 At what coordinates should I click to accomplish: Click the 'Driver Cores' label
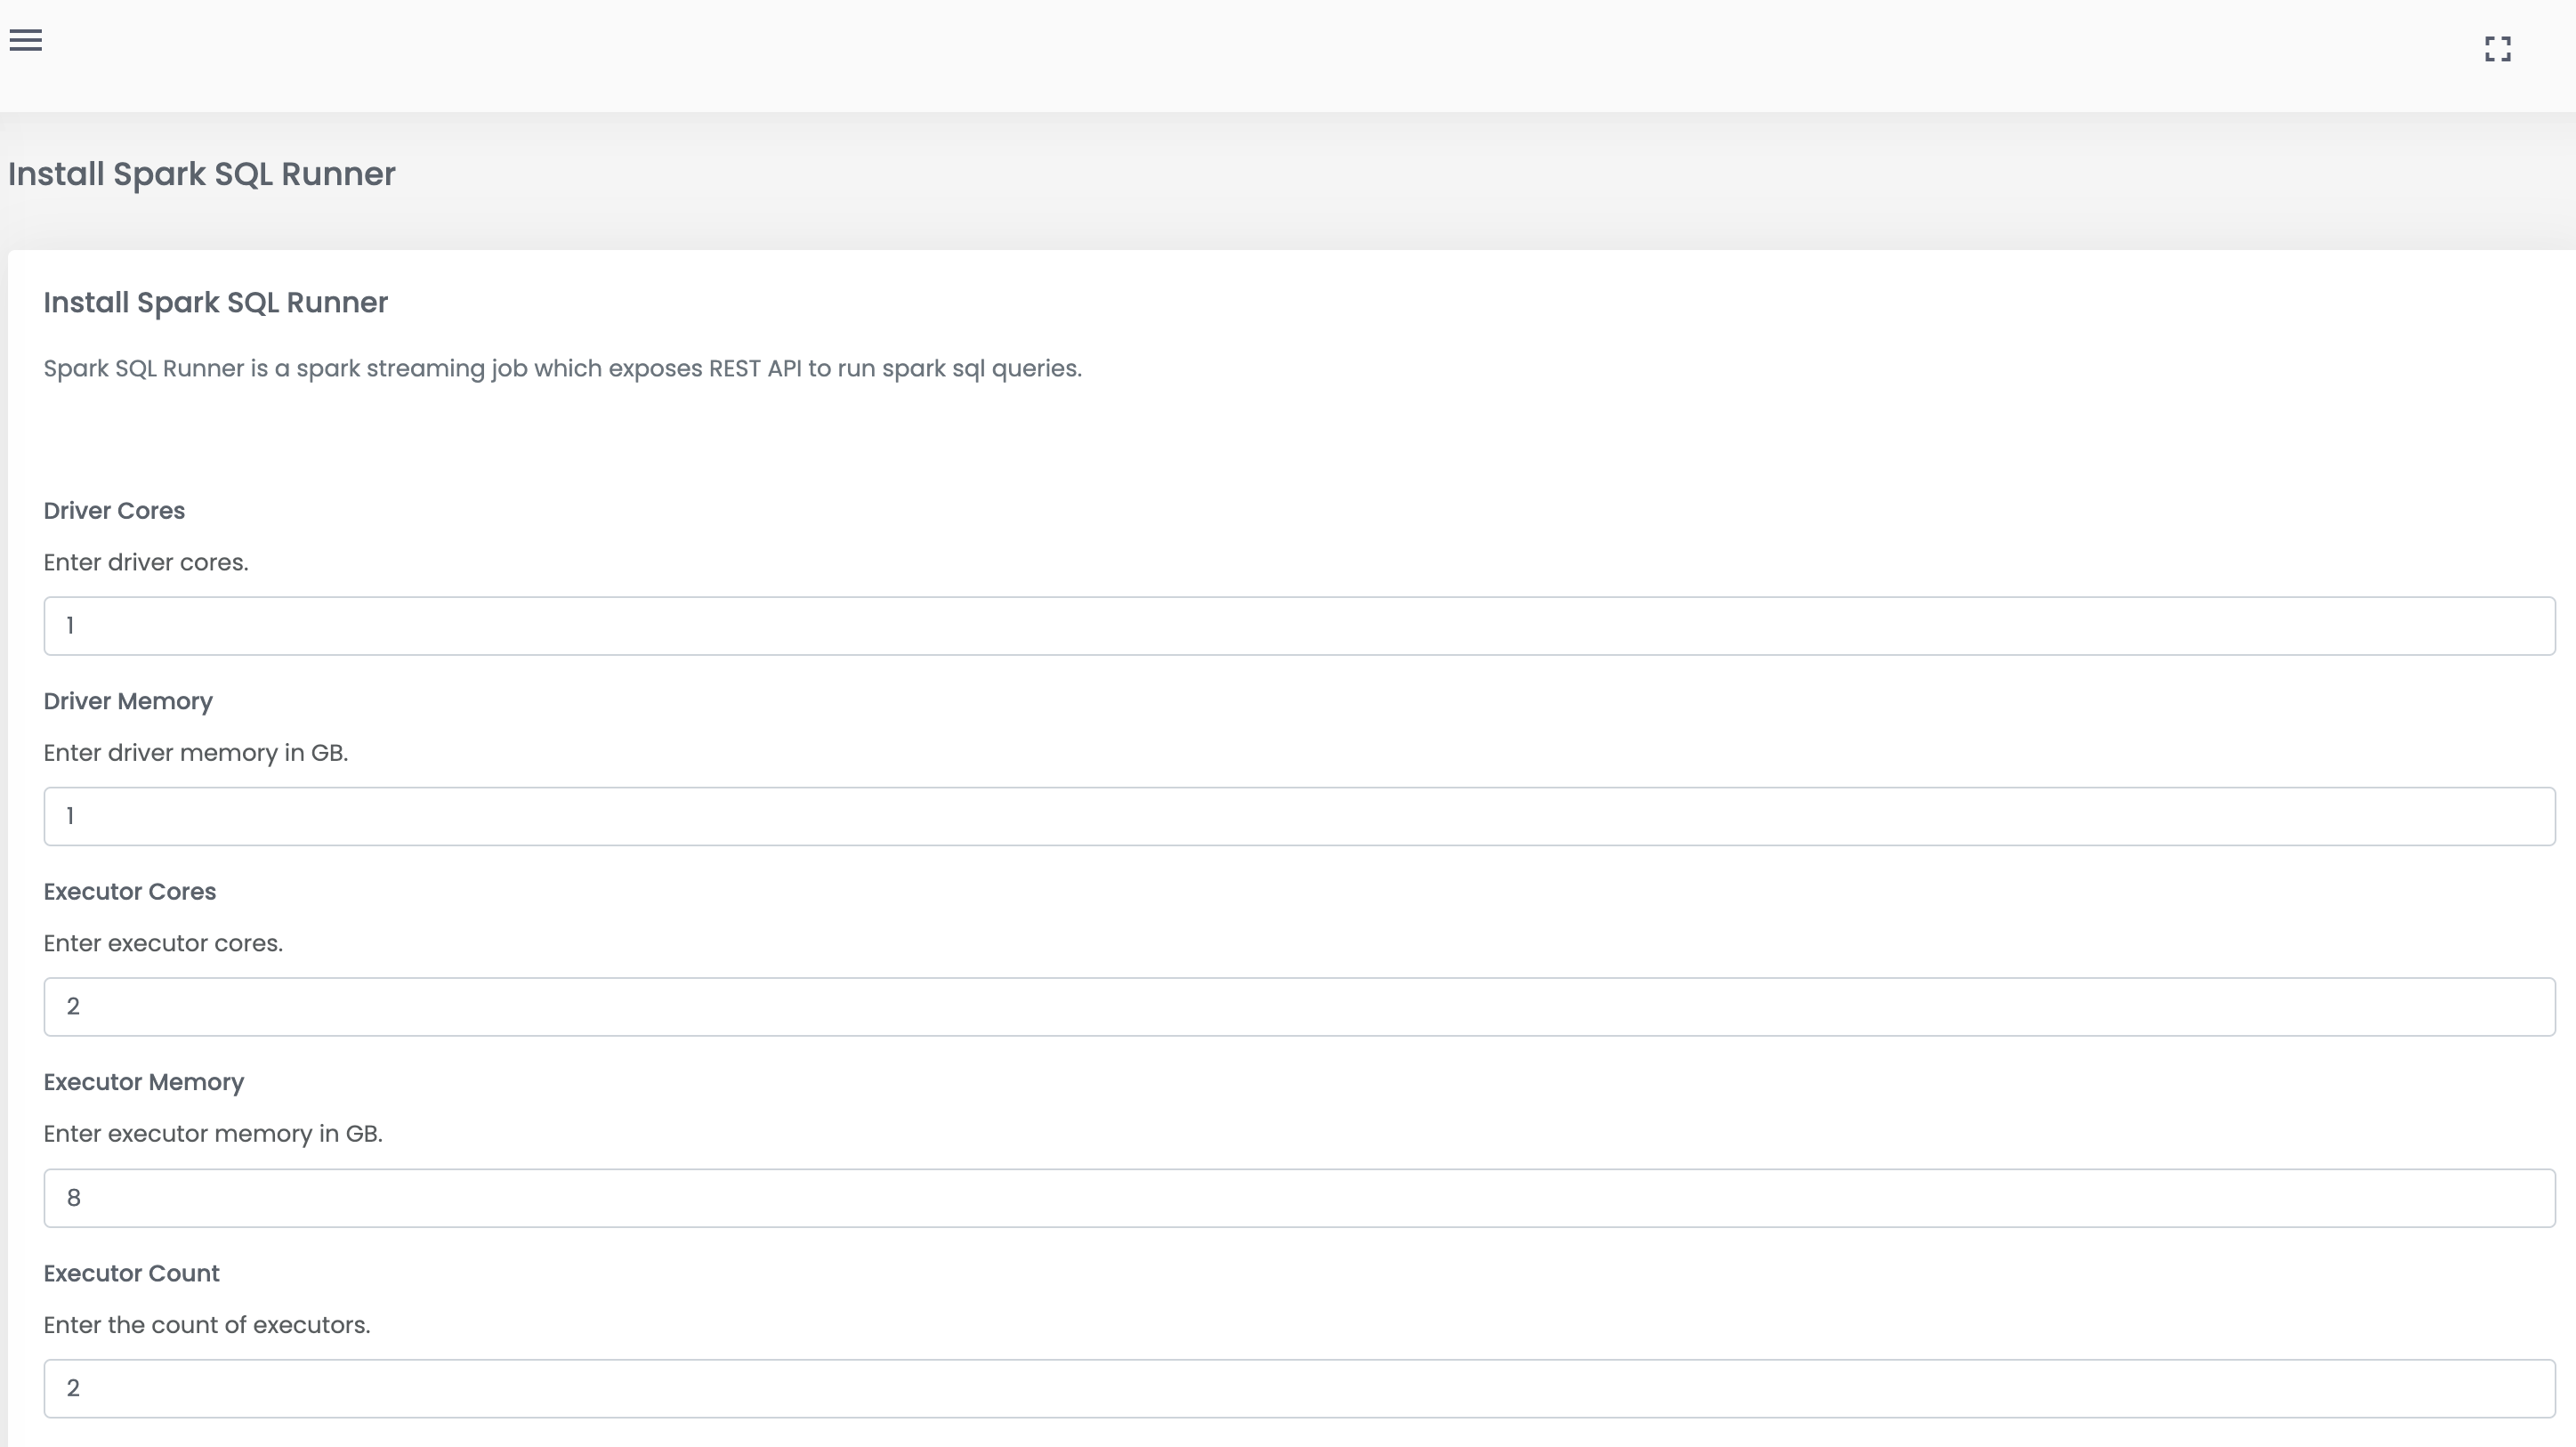pyautogui.click(x=114, y=511)
